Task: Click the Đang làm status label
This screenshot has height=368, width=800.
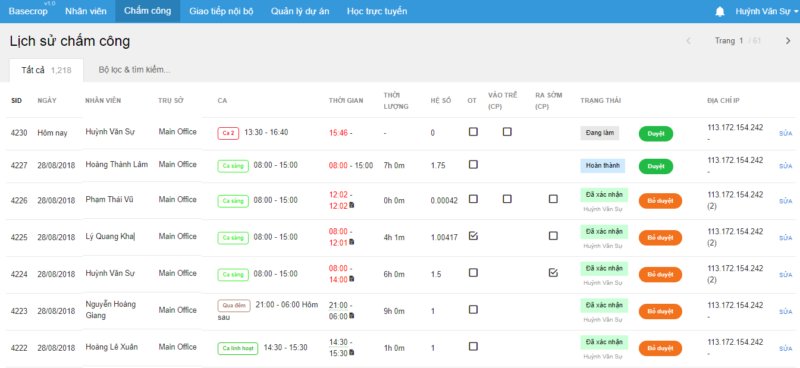Action: pos(600,133)
